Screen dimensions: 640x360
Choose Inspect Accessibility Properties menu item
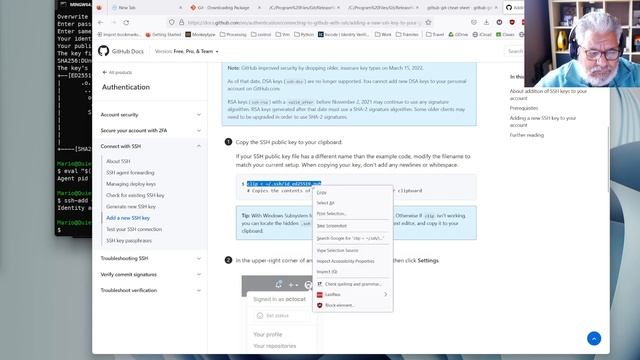click(x=353, y=261)
